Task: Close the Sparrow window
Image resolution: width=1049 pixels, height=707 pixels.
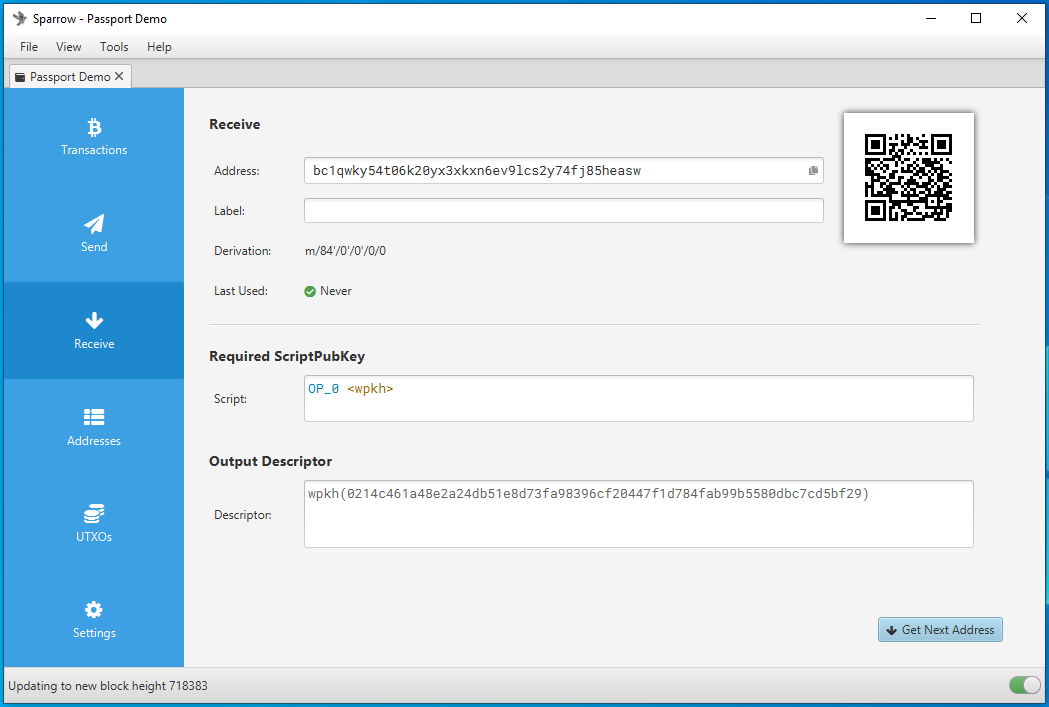Action: (1022, 19)
